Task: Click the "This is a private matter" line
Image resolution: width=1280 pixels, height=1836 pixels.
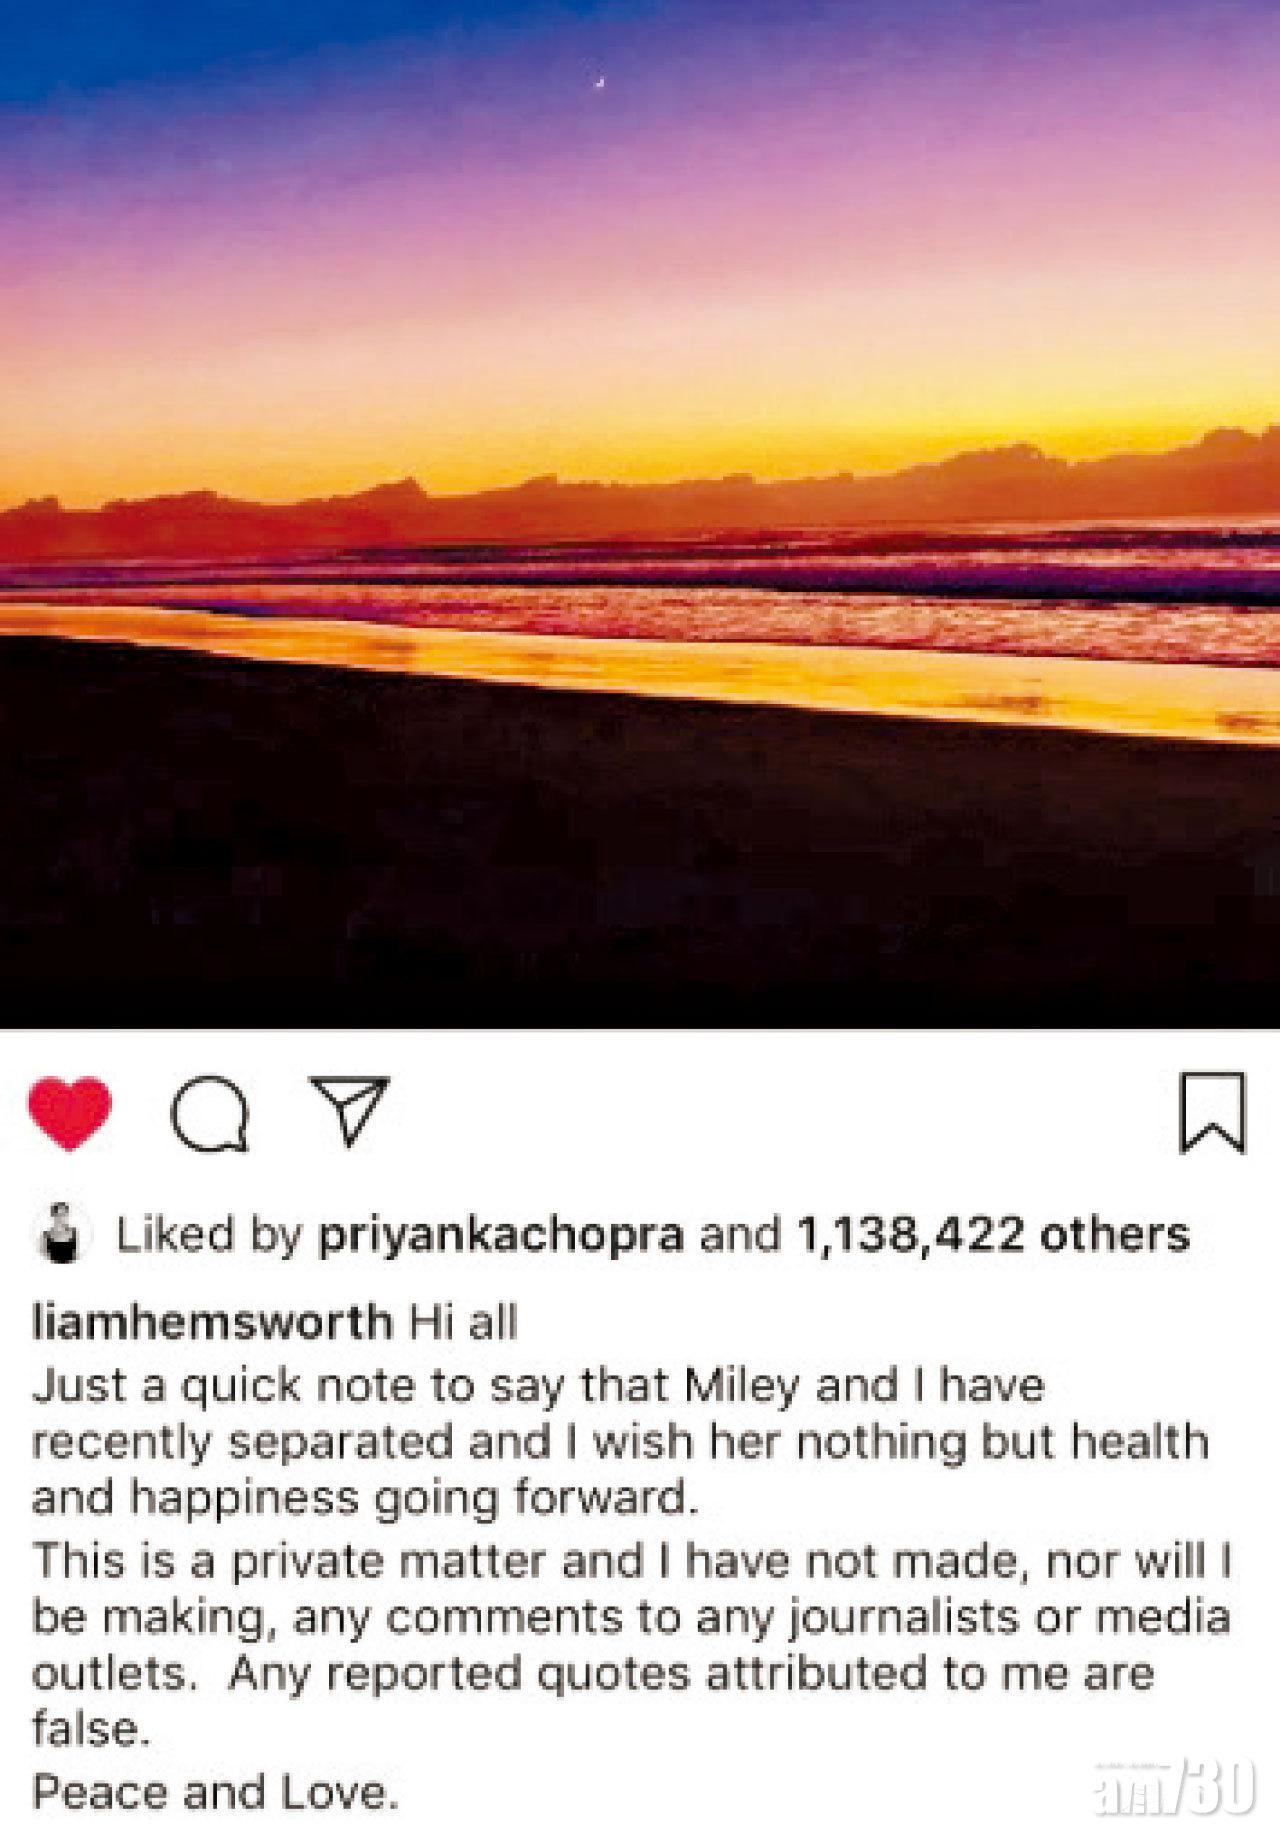Action: tap(630, 1561)
